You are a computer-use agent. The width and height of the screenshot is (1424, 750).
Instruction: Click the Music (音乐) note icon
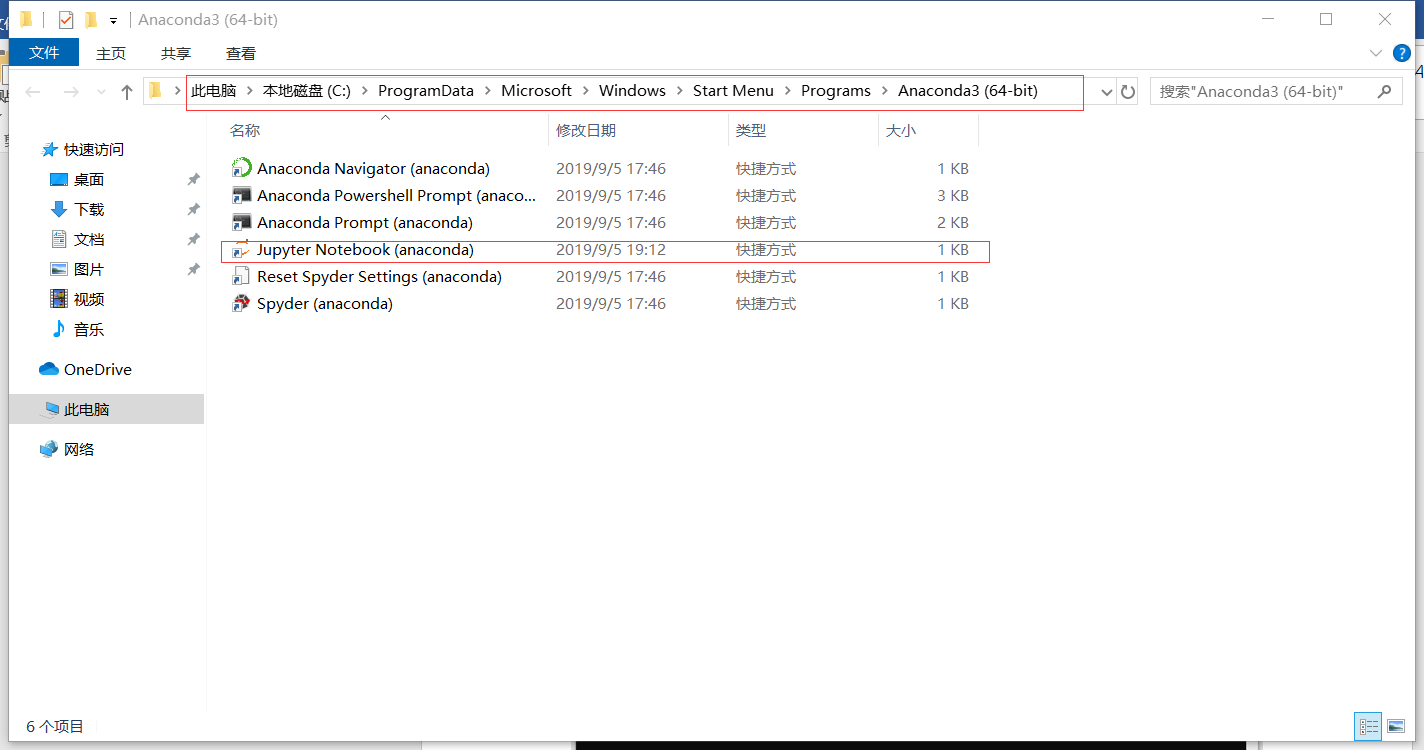coord(59,329)
